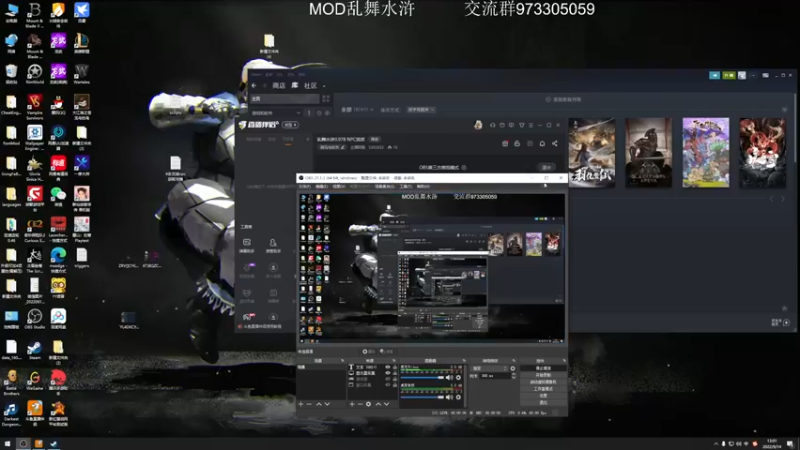Open OBS Settings button in controls

coord(543,395)
